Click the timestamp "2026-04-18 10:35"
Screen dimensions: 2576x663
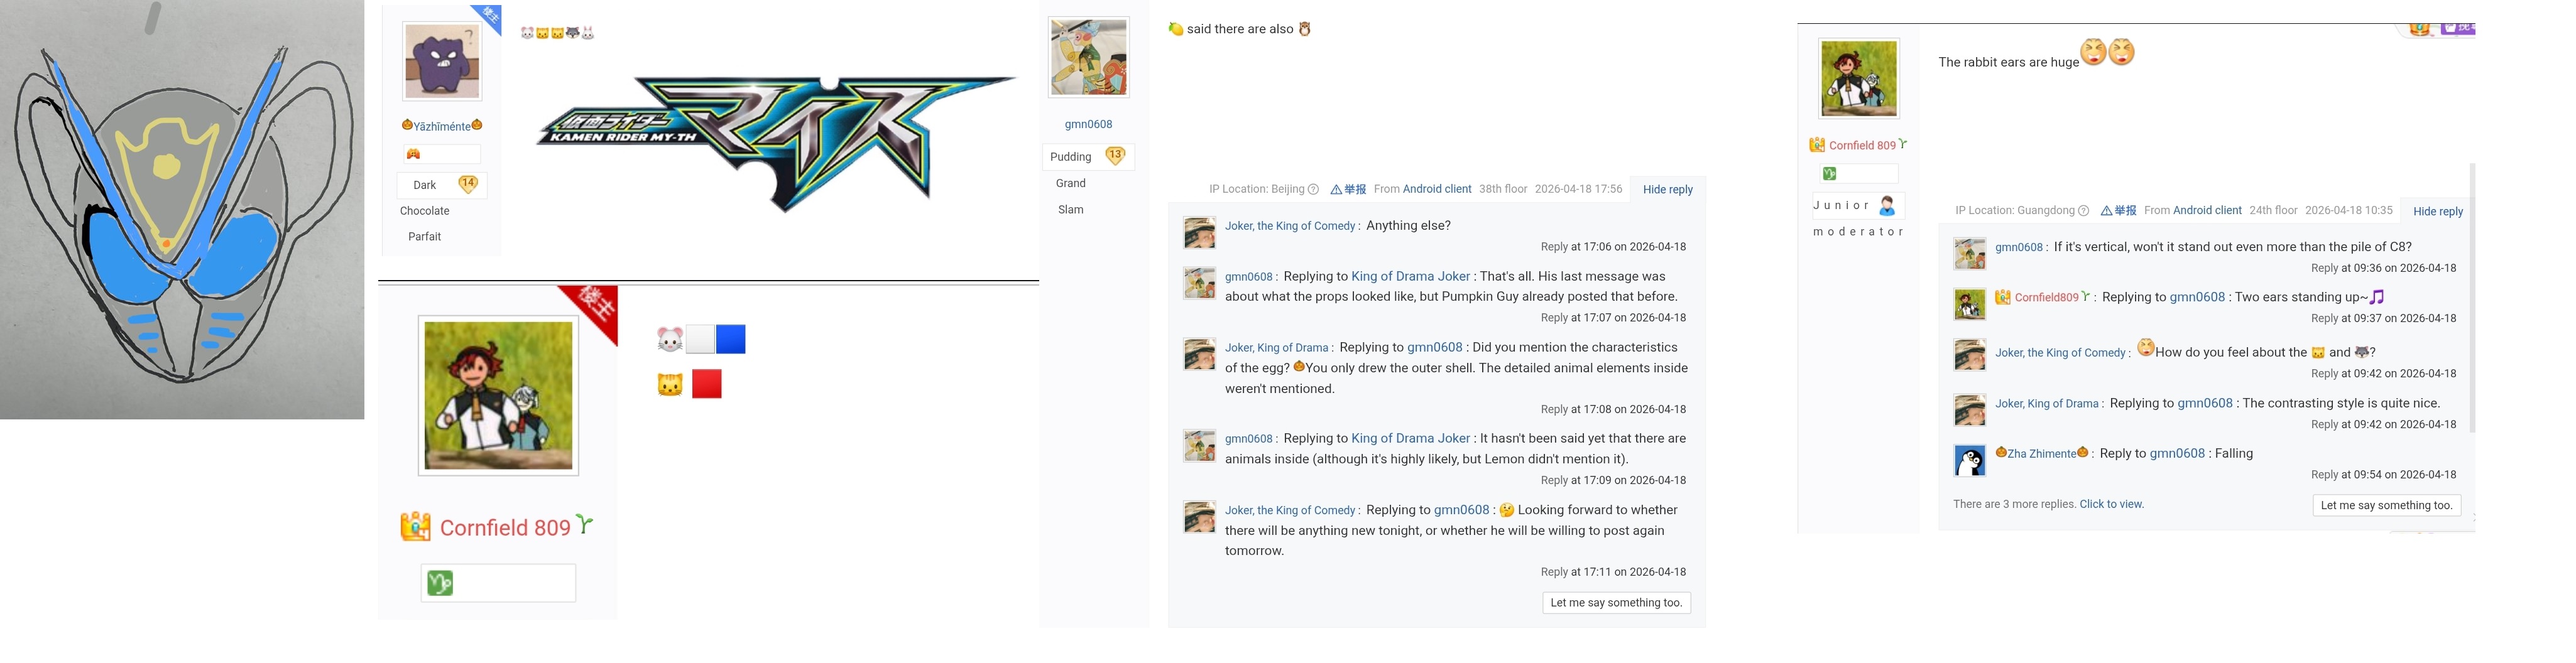2348,211
